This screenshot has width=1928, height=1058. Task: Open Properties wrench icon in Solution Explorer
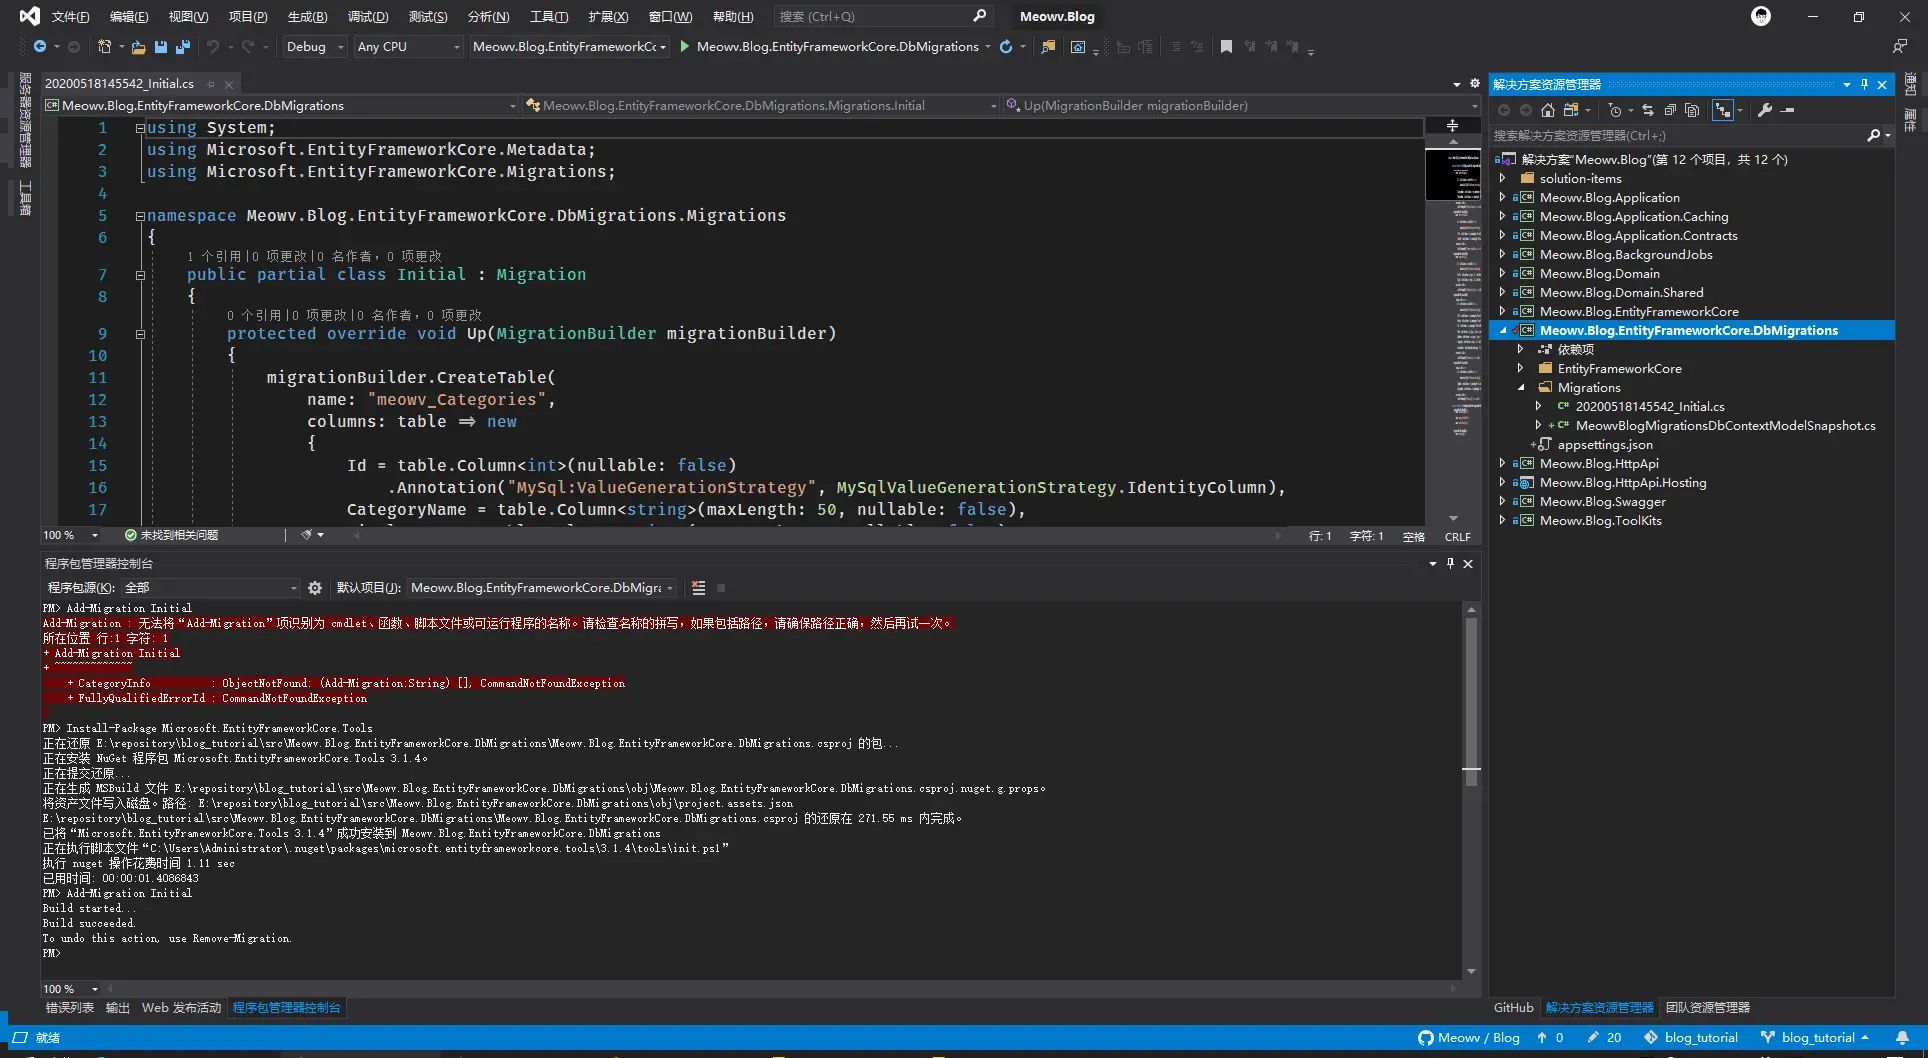pyautogui.click(x=1765, y=111)
